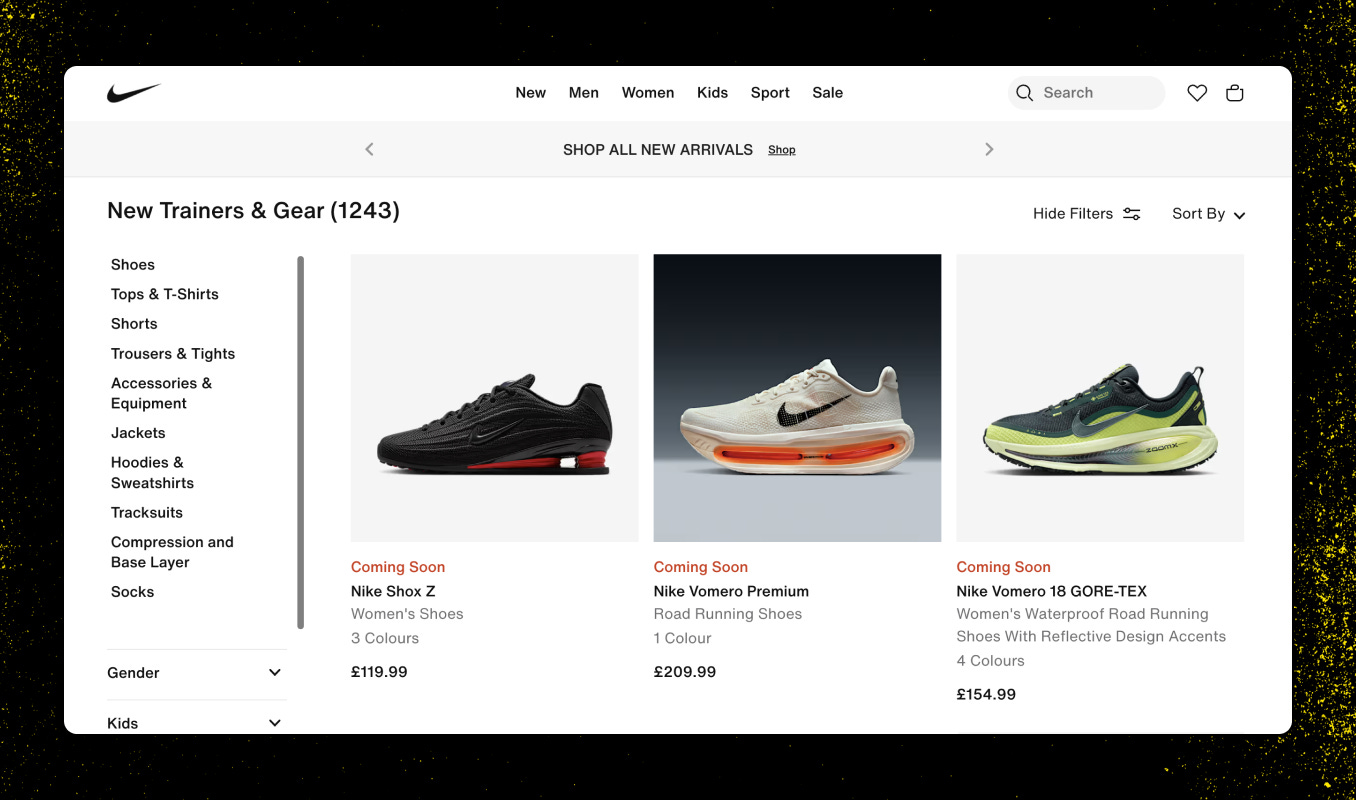Image resolution: width=1356 pixels, height=800 pixels.
Task: Click SHOP ALL NEW ARRIVALS banner text
Action: 658,150
